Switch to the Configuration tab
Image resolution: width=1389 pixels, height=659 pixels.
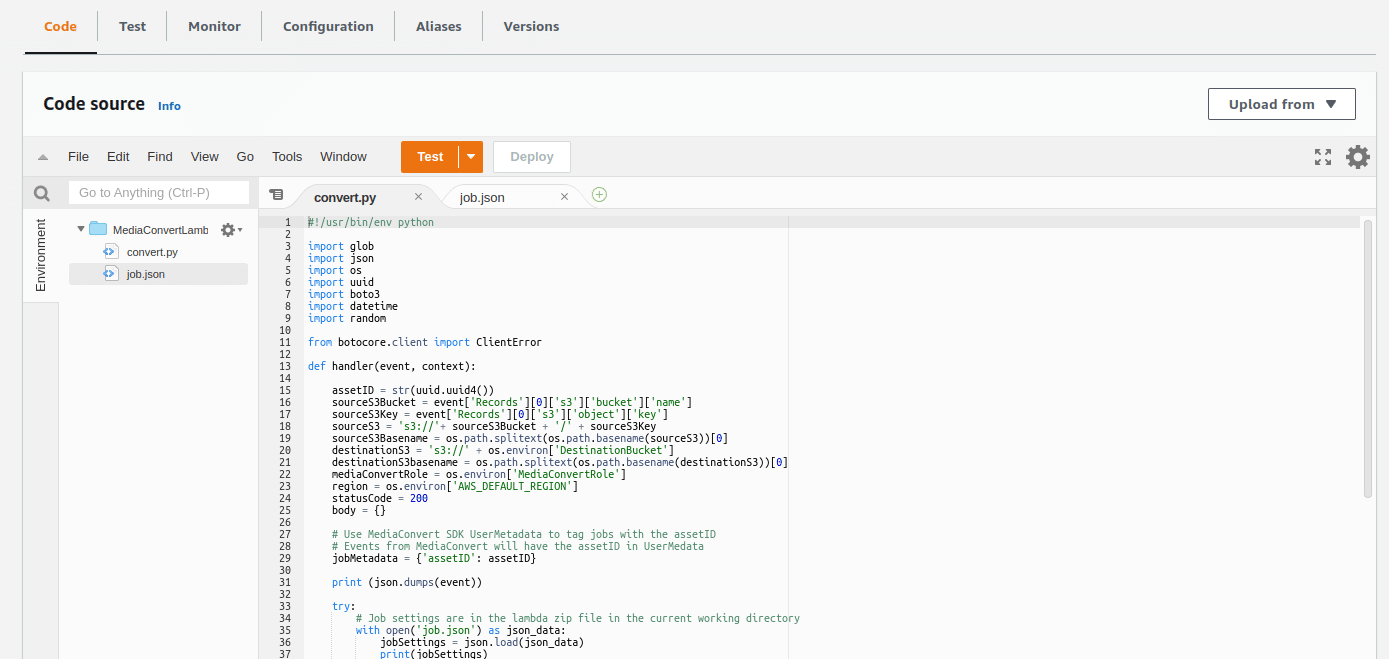pos(328,26)
